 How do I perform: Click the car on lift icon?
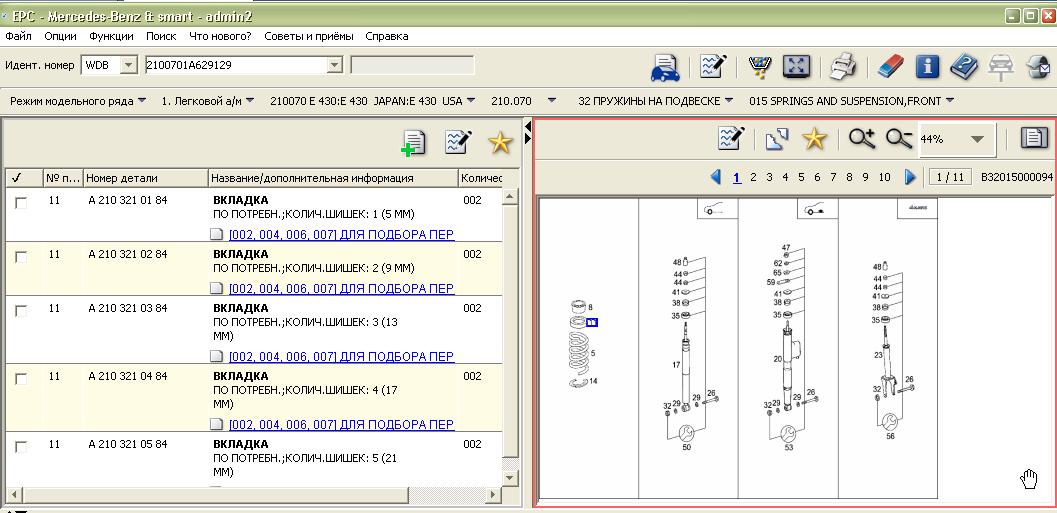pyautogui.click(x=1000, y=67)
